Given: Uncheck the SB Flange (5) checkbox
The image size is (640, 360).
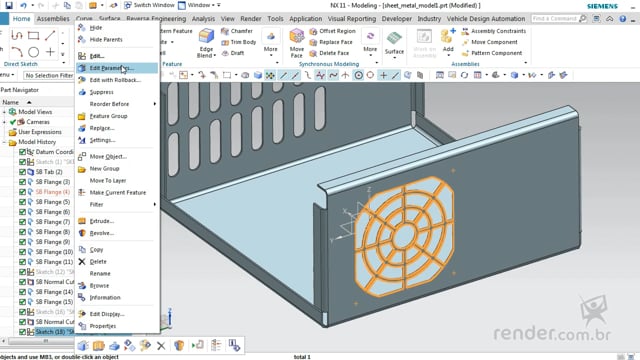Looking at the screenshot, I should pos(22,202).
